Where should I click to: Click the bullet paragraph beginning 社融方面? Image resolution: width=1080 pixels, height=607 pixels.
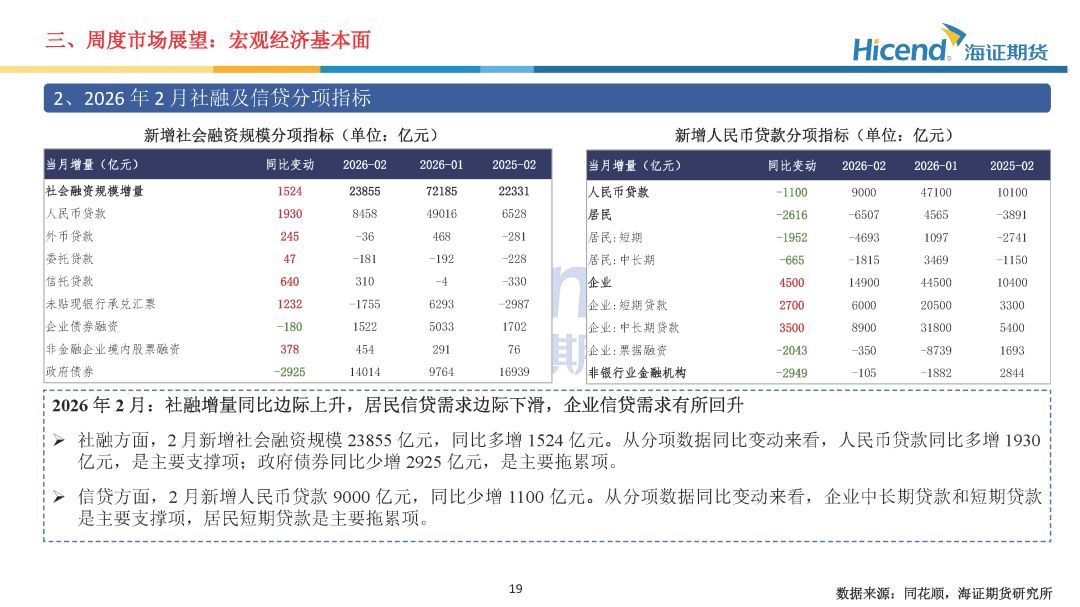[x=559, y=451]
